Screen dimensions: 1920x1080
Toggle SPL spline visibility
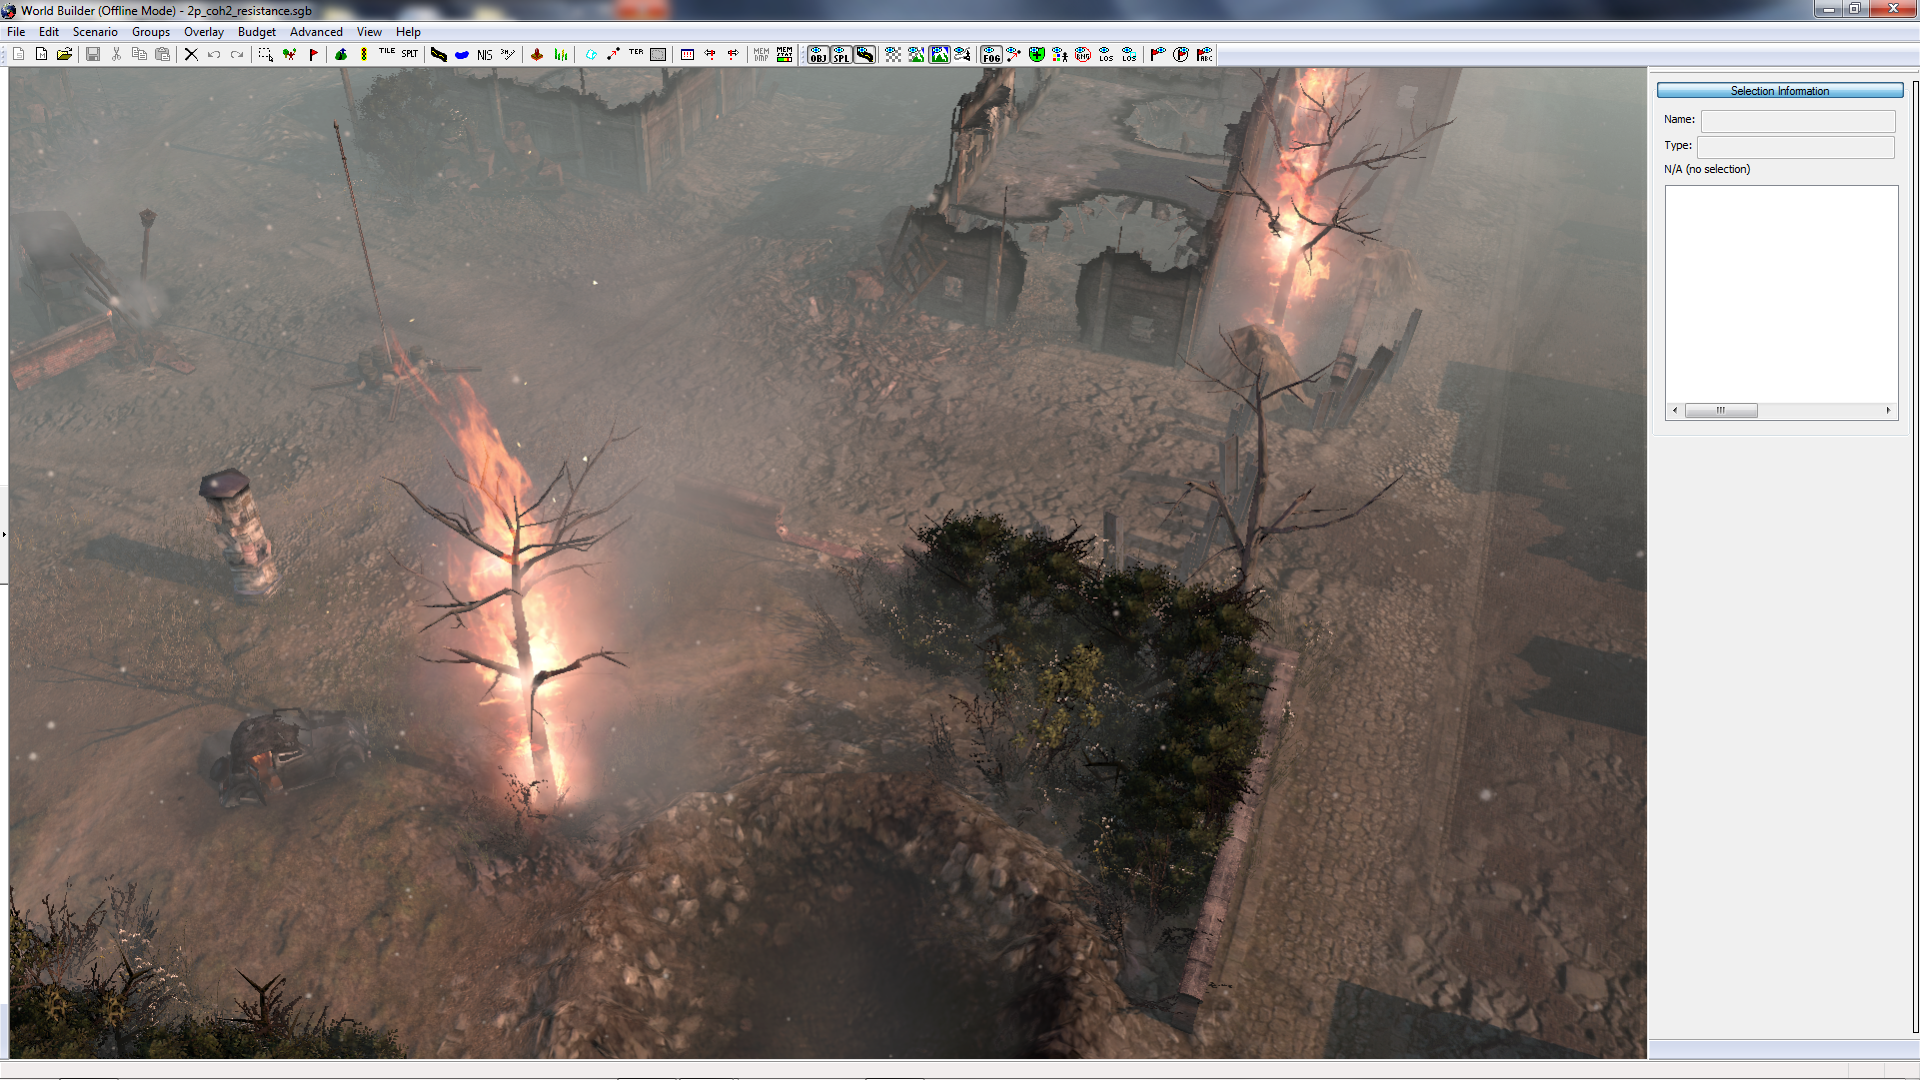(841, 54)
